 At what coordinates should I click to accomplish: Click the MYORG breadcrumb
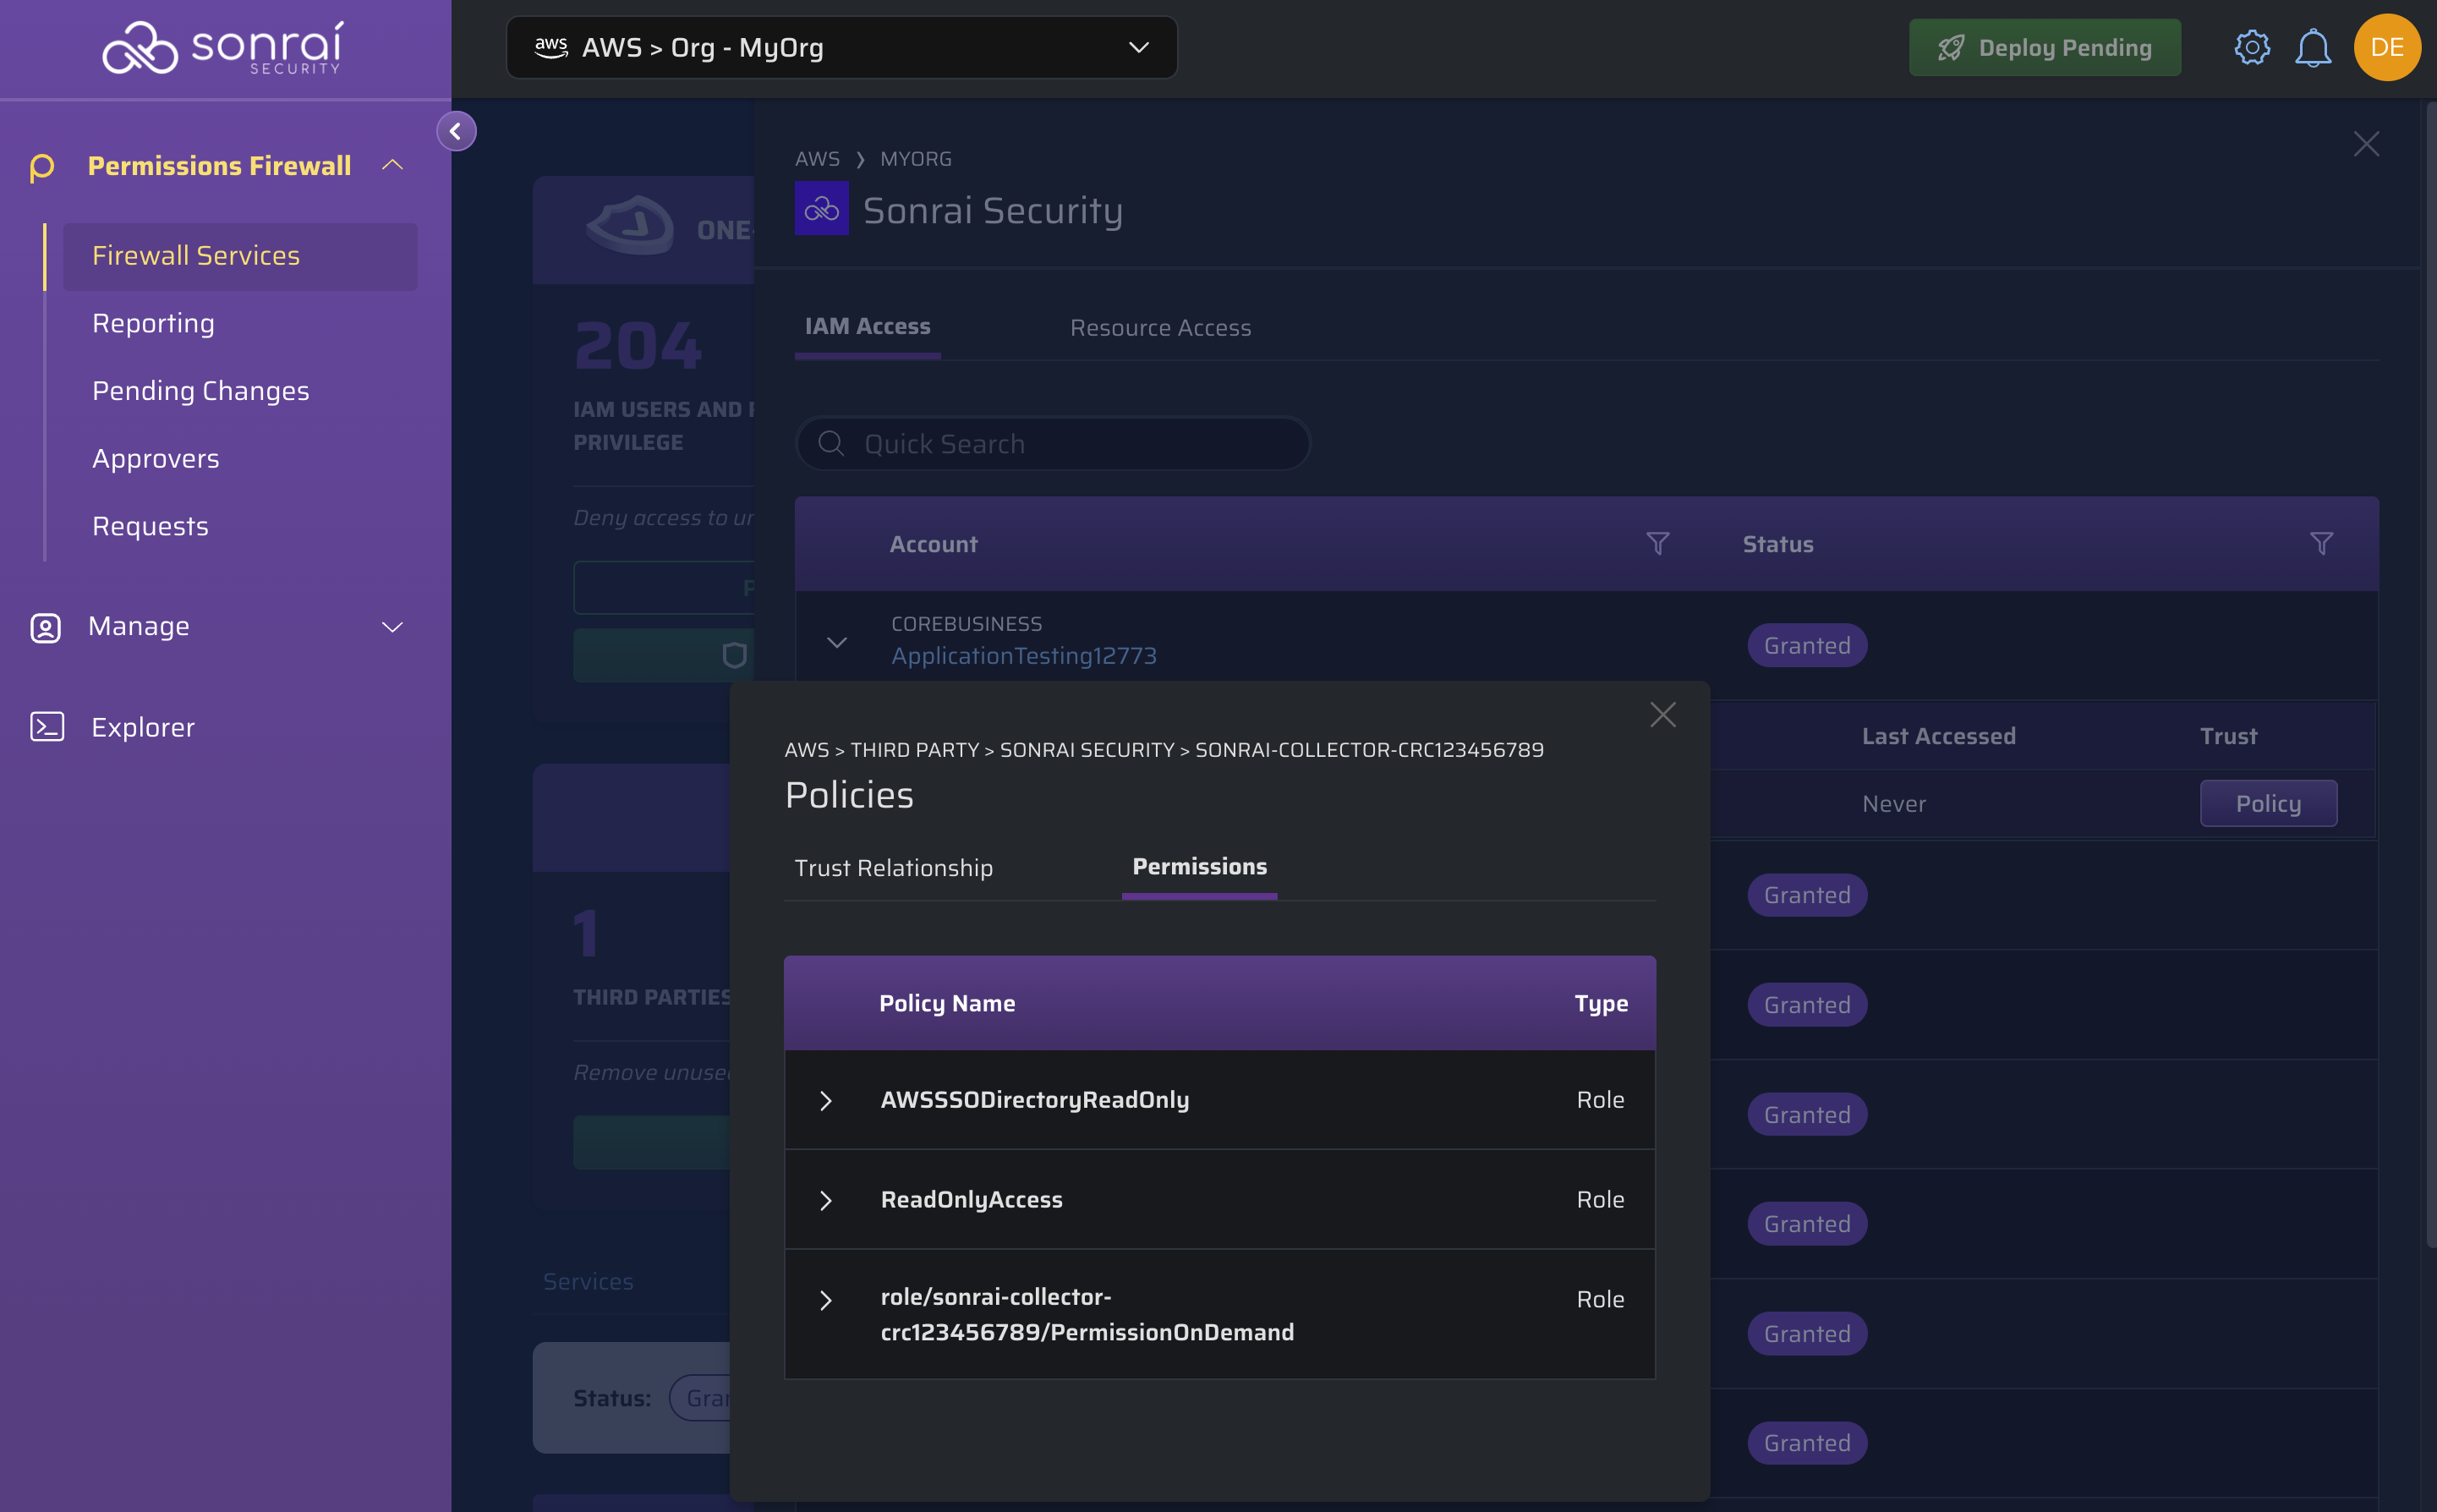pyautogui.click(x=916, y=158)
